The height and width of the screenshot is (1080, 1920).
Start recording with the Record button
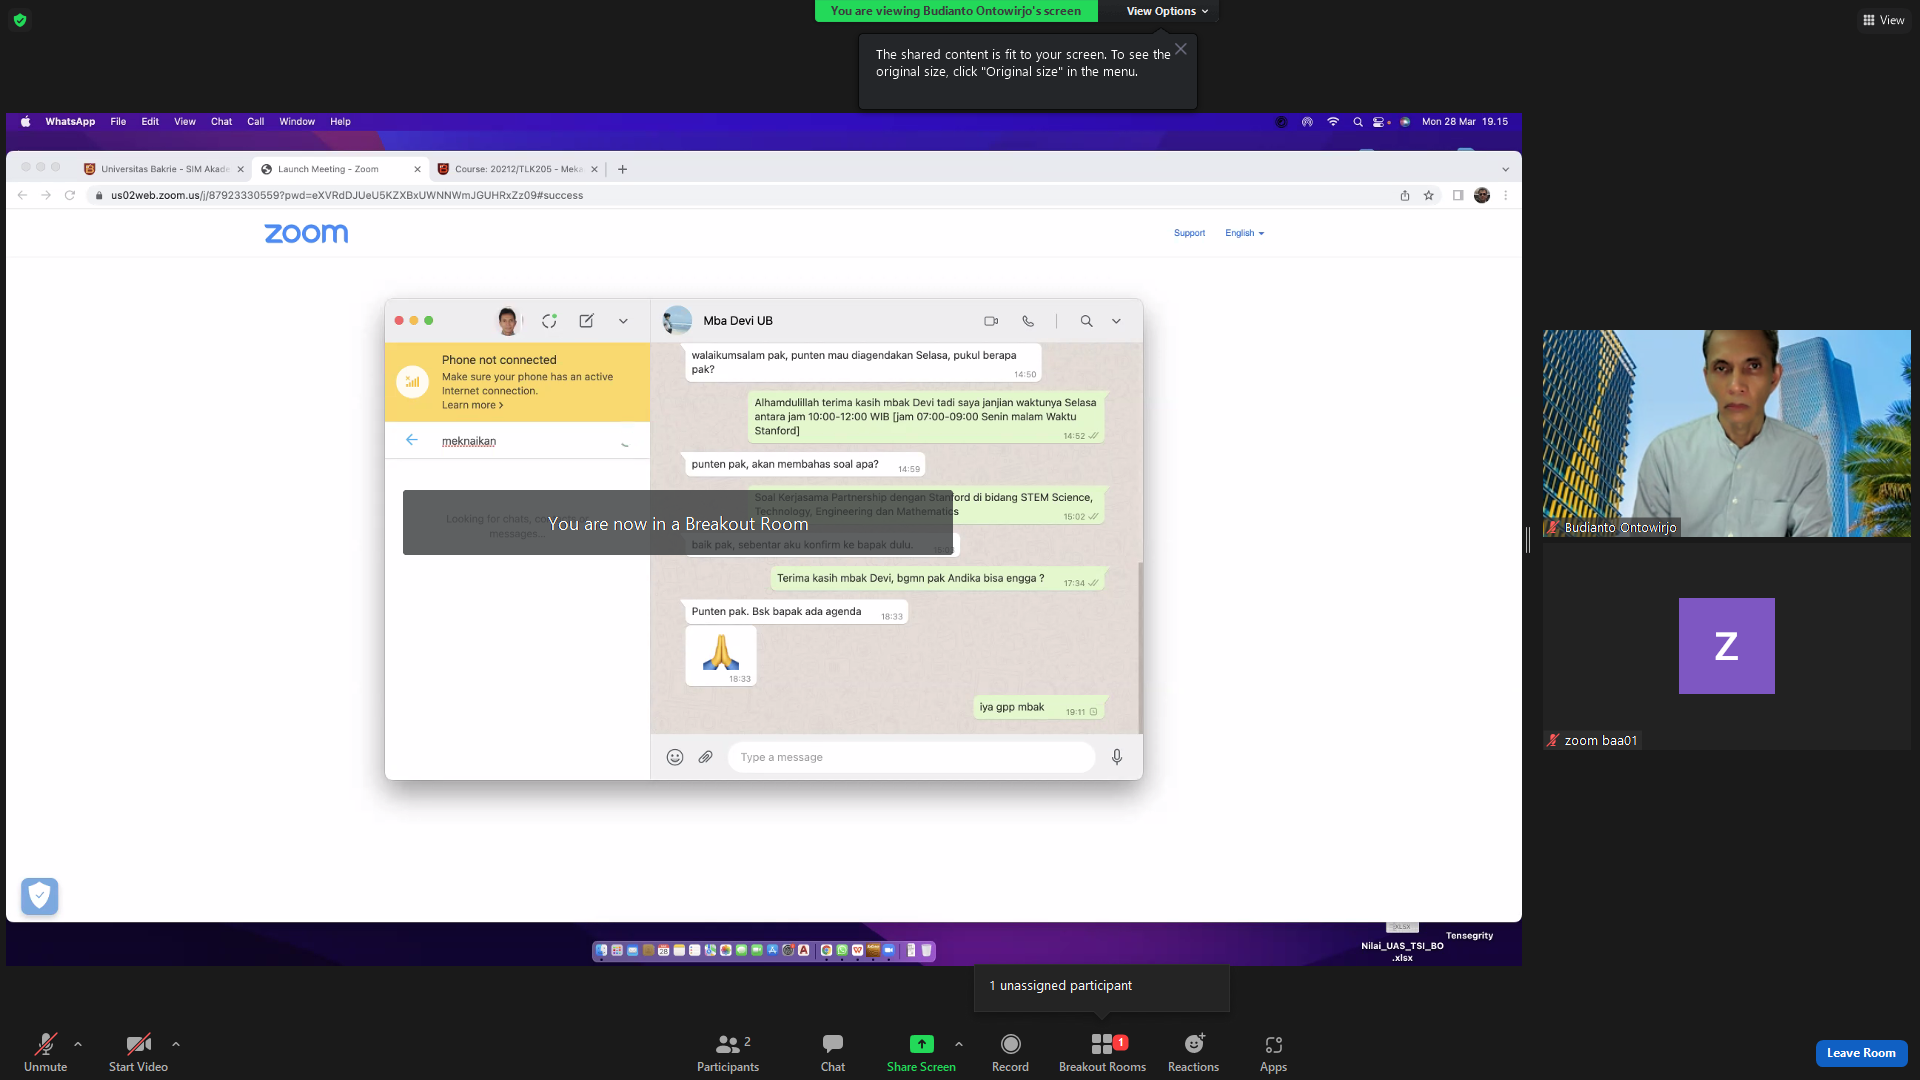1010,1052
